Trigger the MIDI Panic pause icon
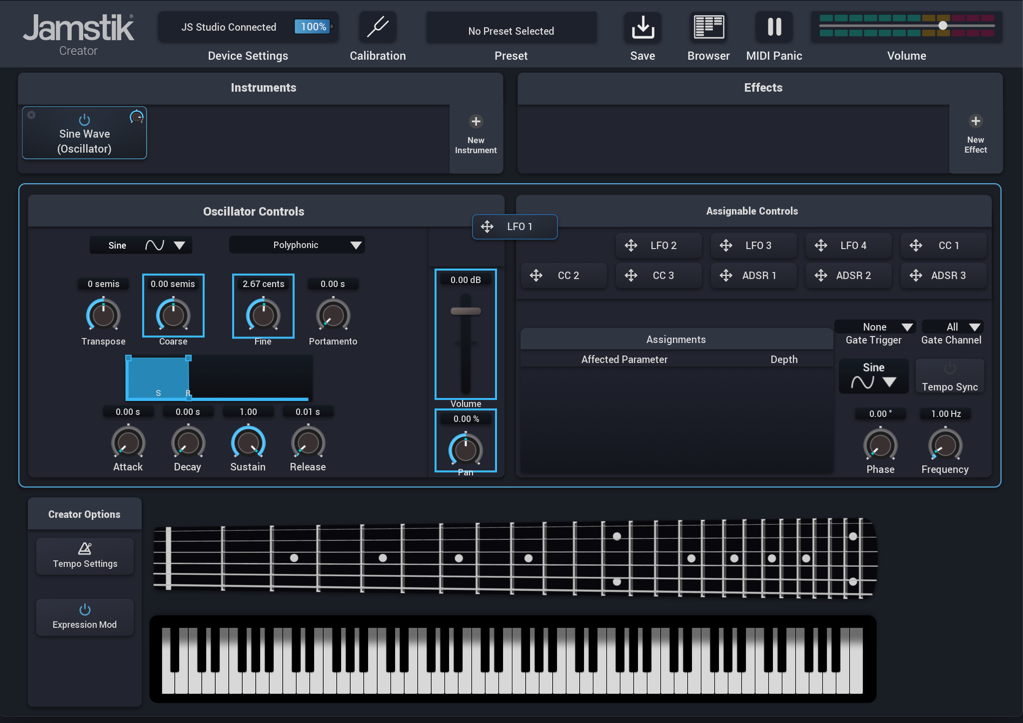 (774, 27)
